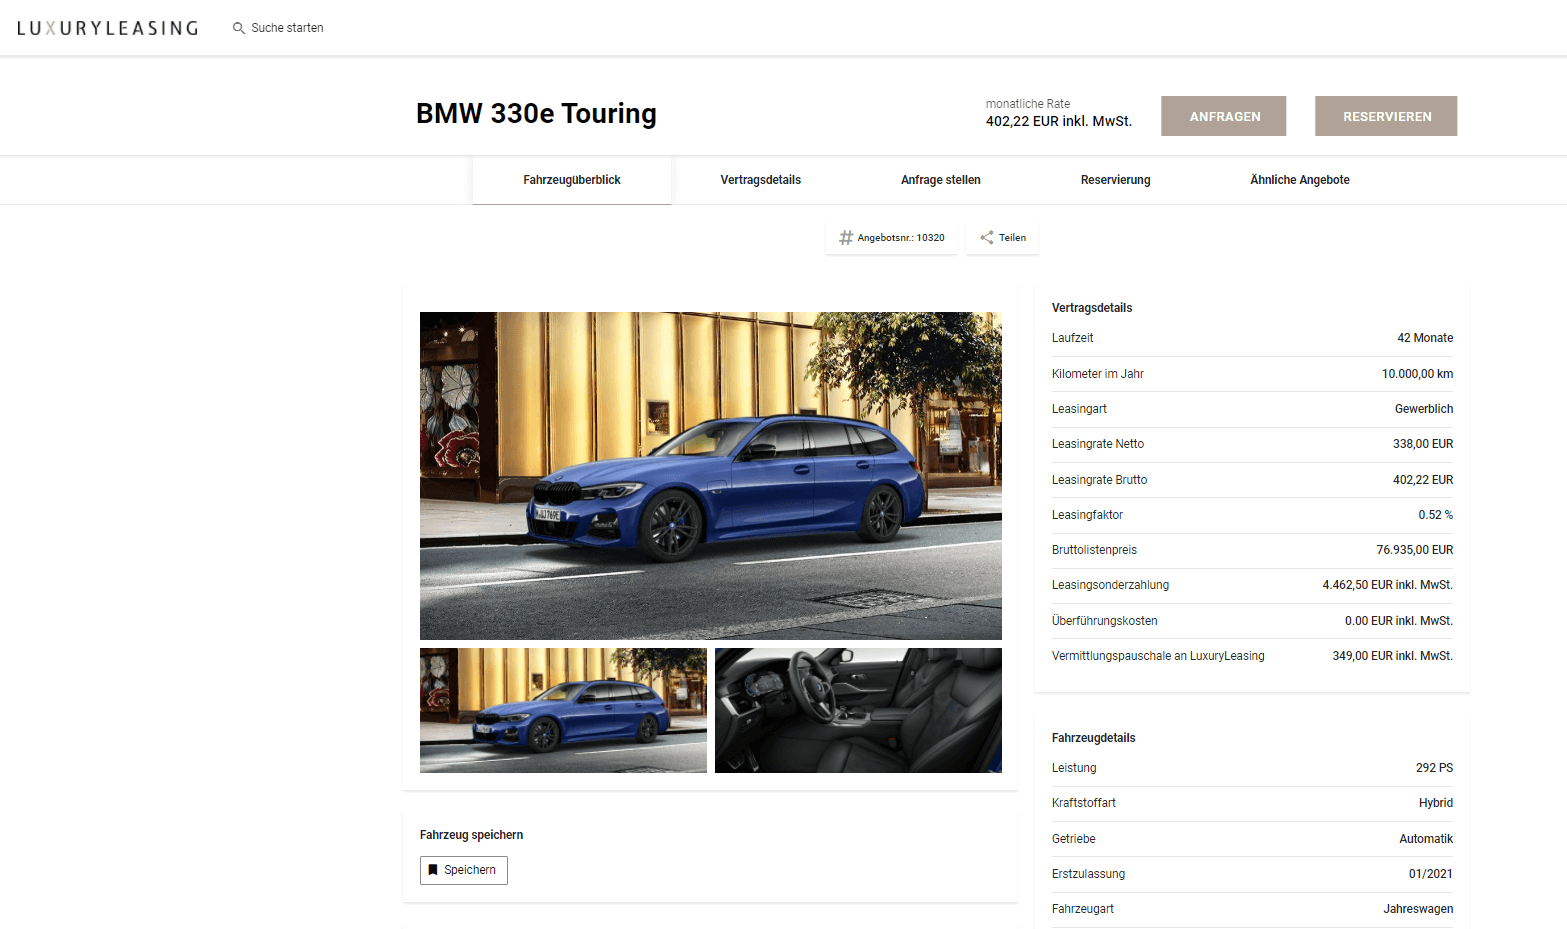Viewport: 1567px width, 929px height.
Task: Click the 01/2021 Erstzulassung value
Action: point(1431,874)
